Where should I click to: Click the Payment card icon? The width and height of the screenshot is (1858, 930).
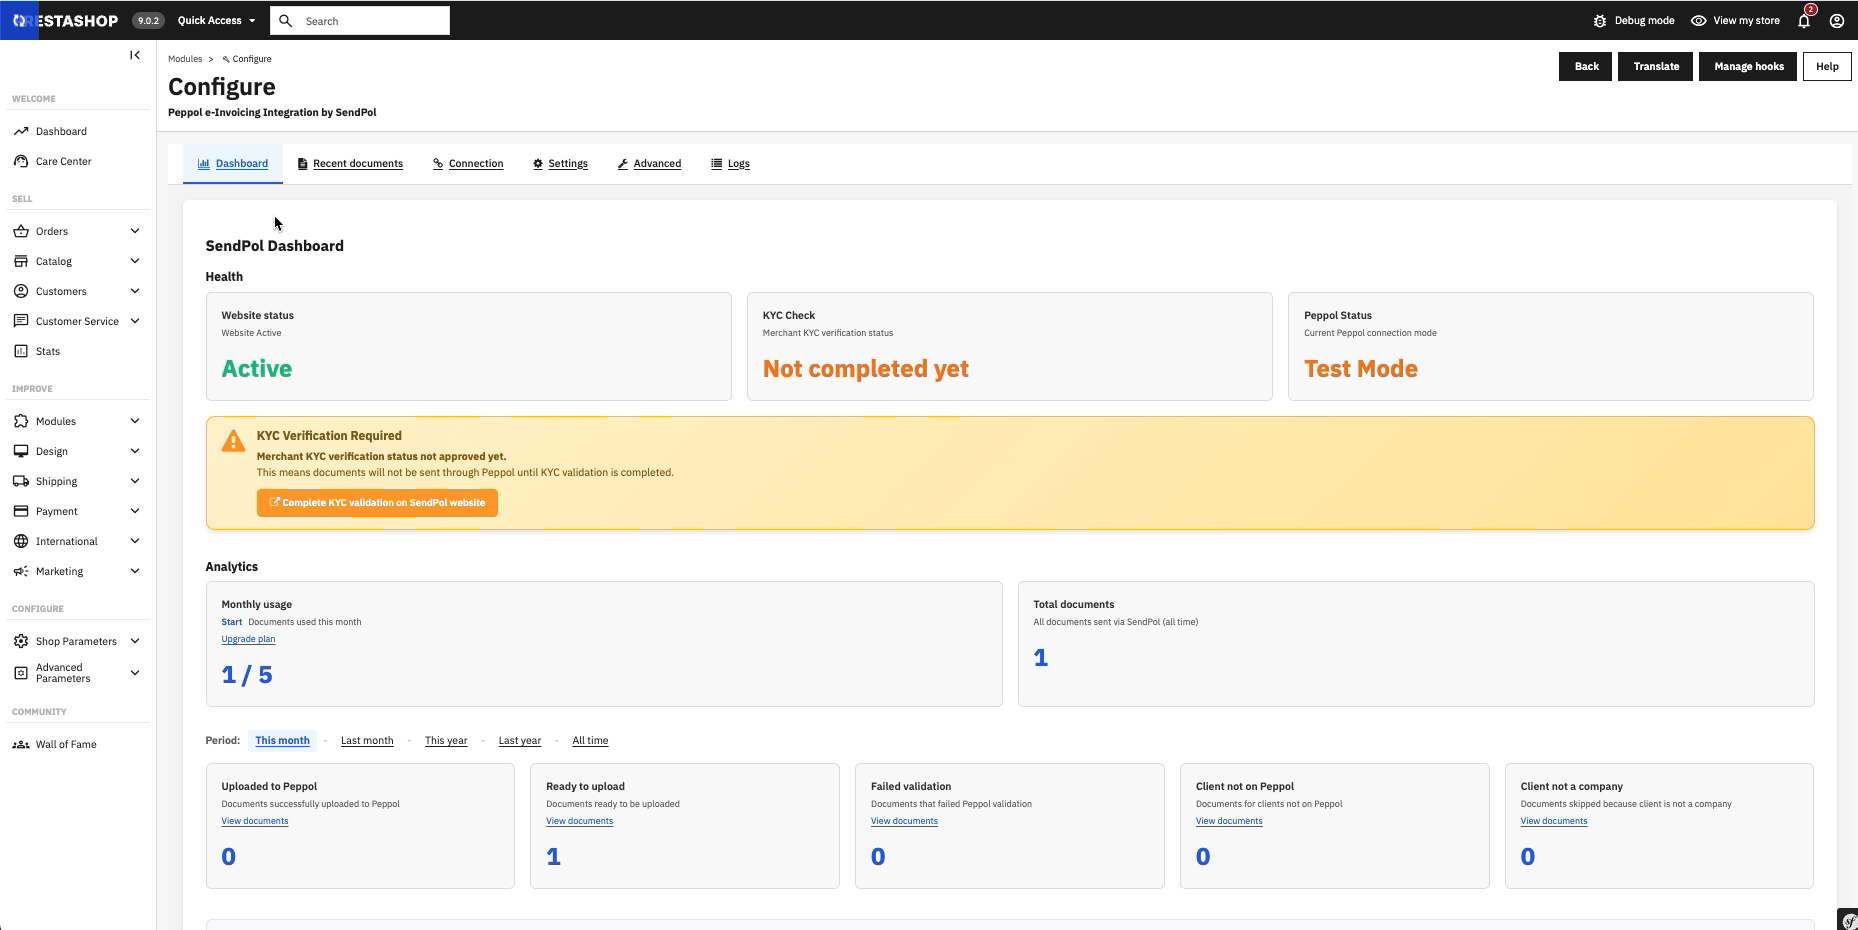21,511
